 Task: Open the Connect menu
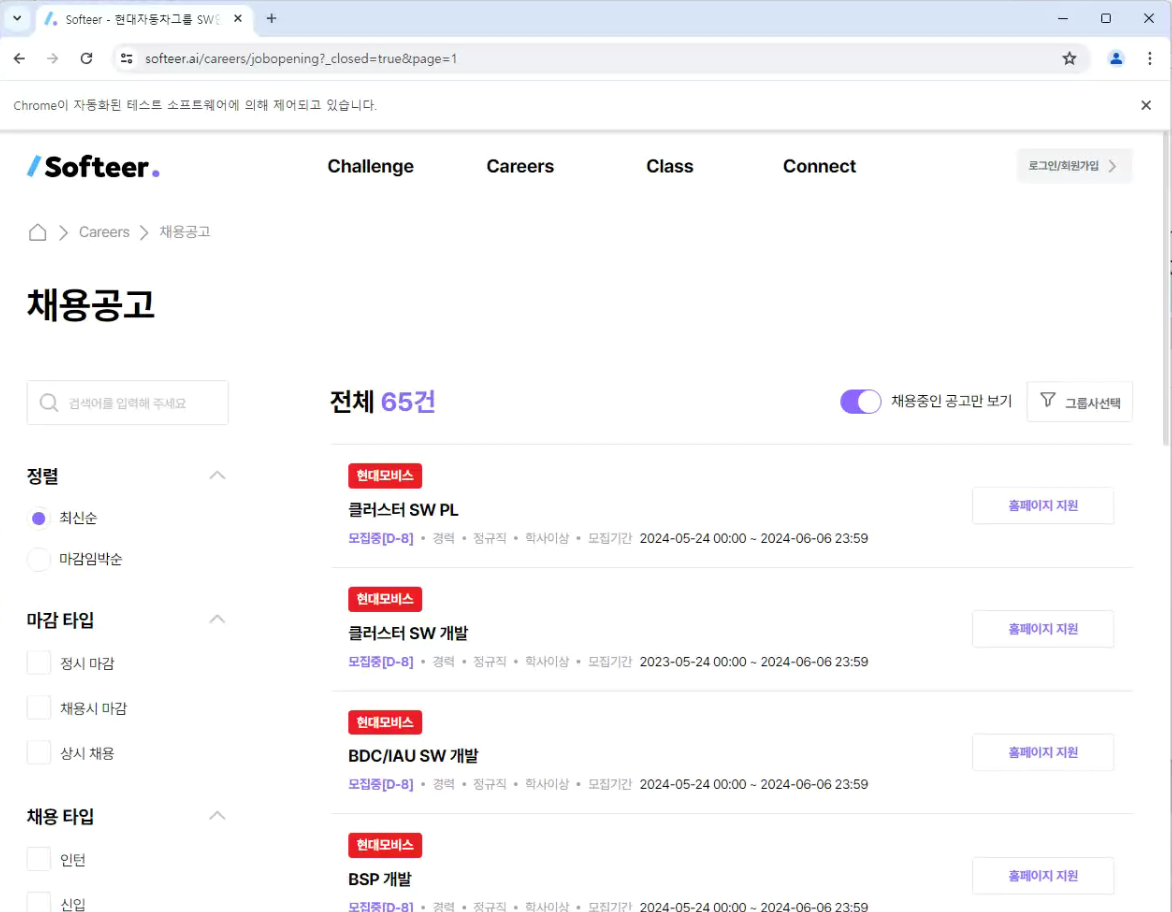point(819,166)
